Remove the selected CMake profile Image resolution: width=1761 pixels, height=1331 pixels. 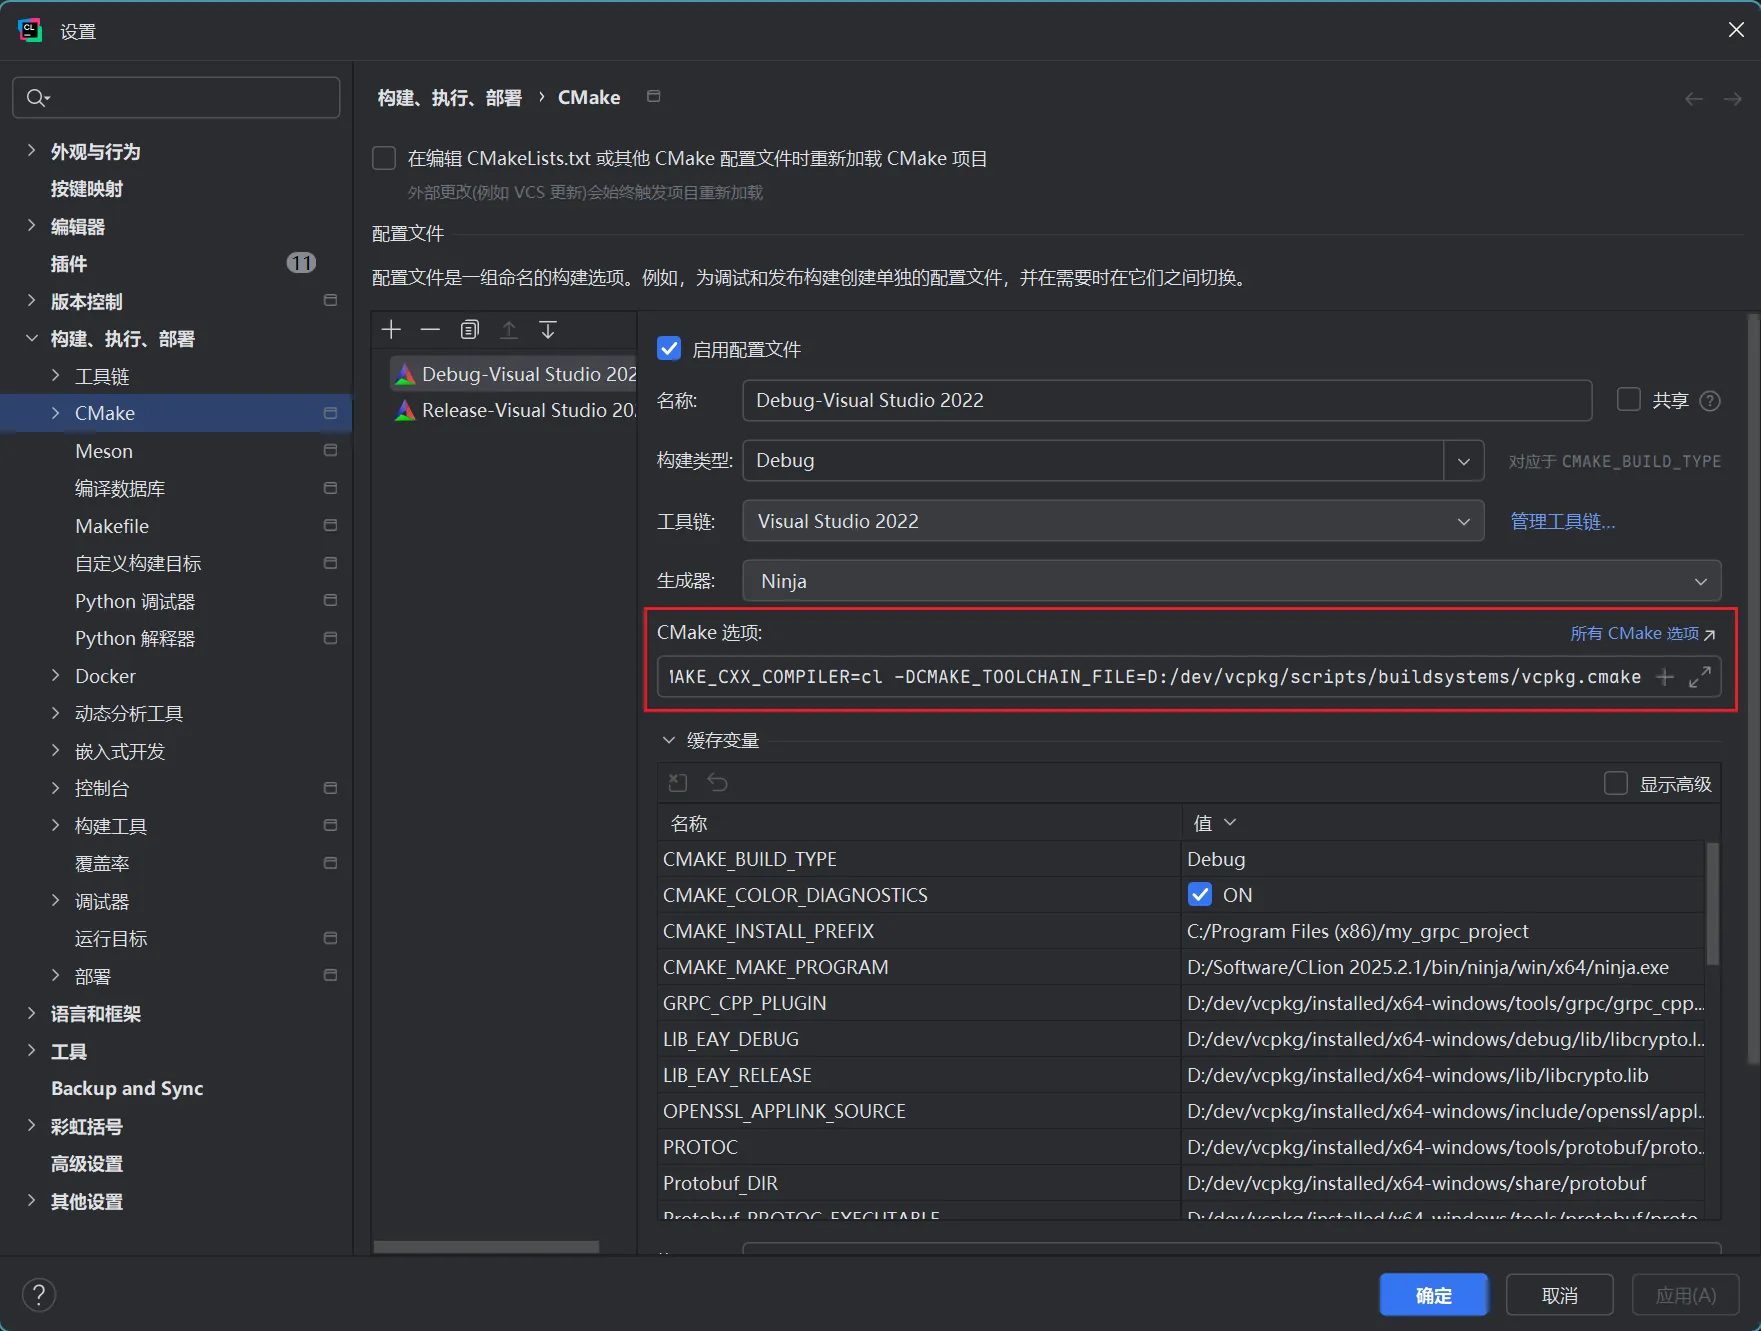tap(430, 330)
